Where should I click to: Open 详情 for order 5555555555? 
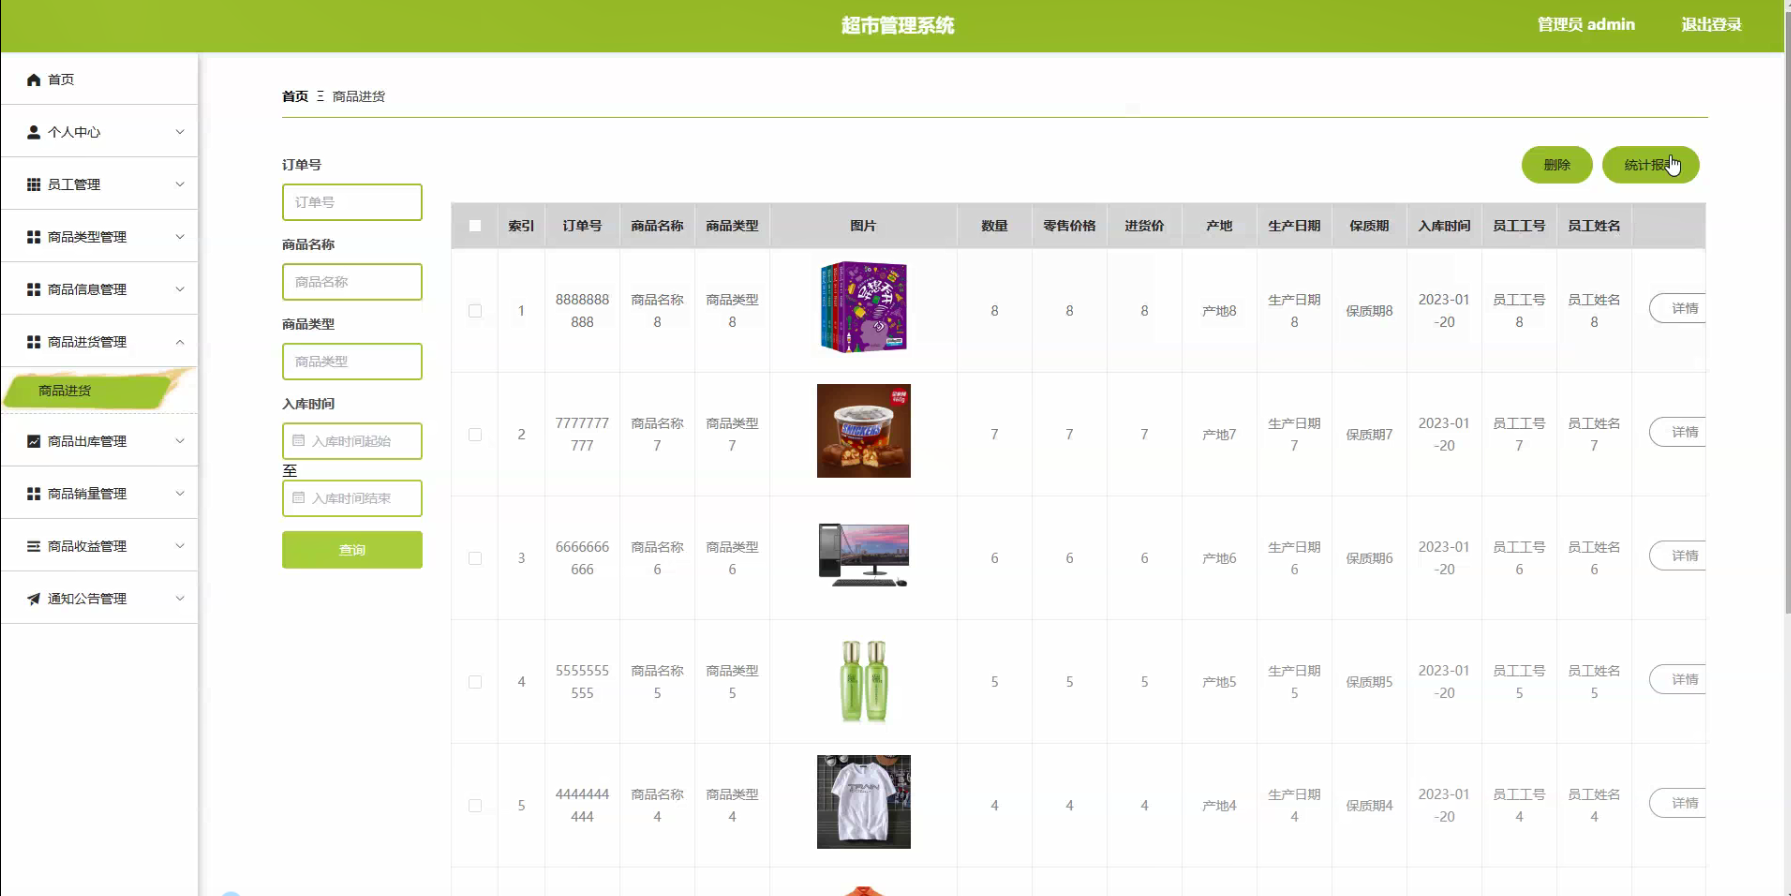tap(1678, 680)
